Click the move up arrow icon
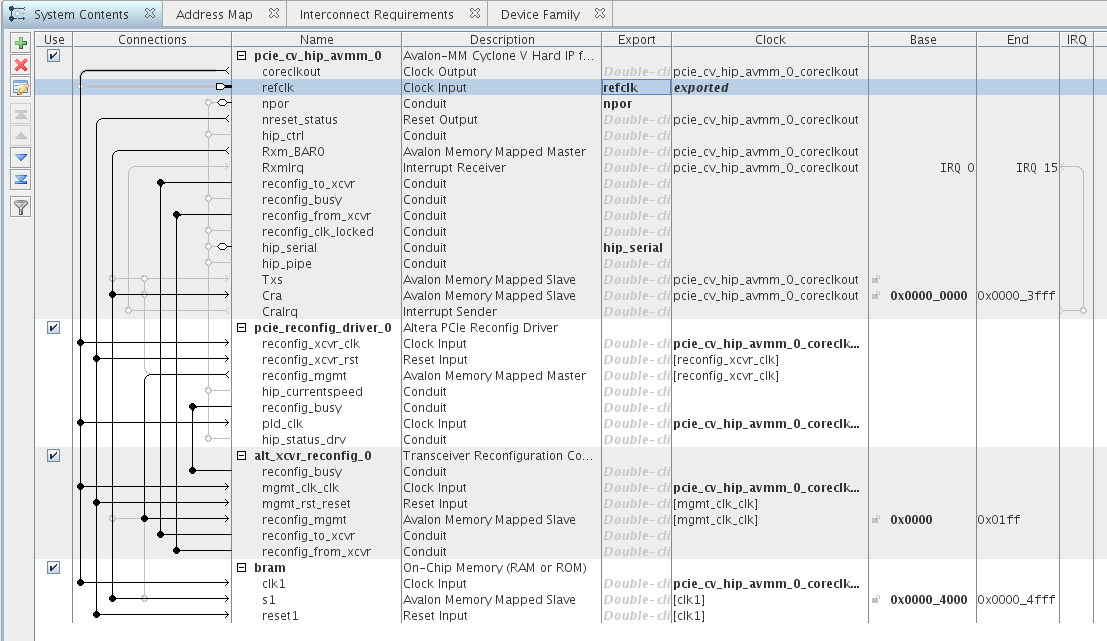 click(20, 135)
